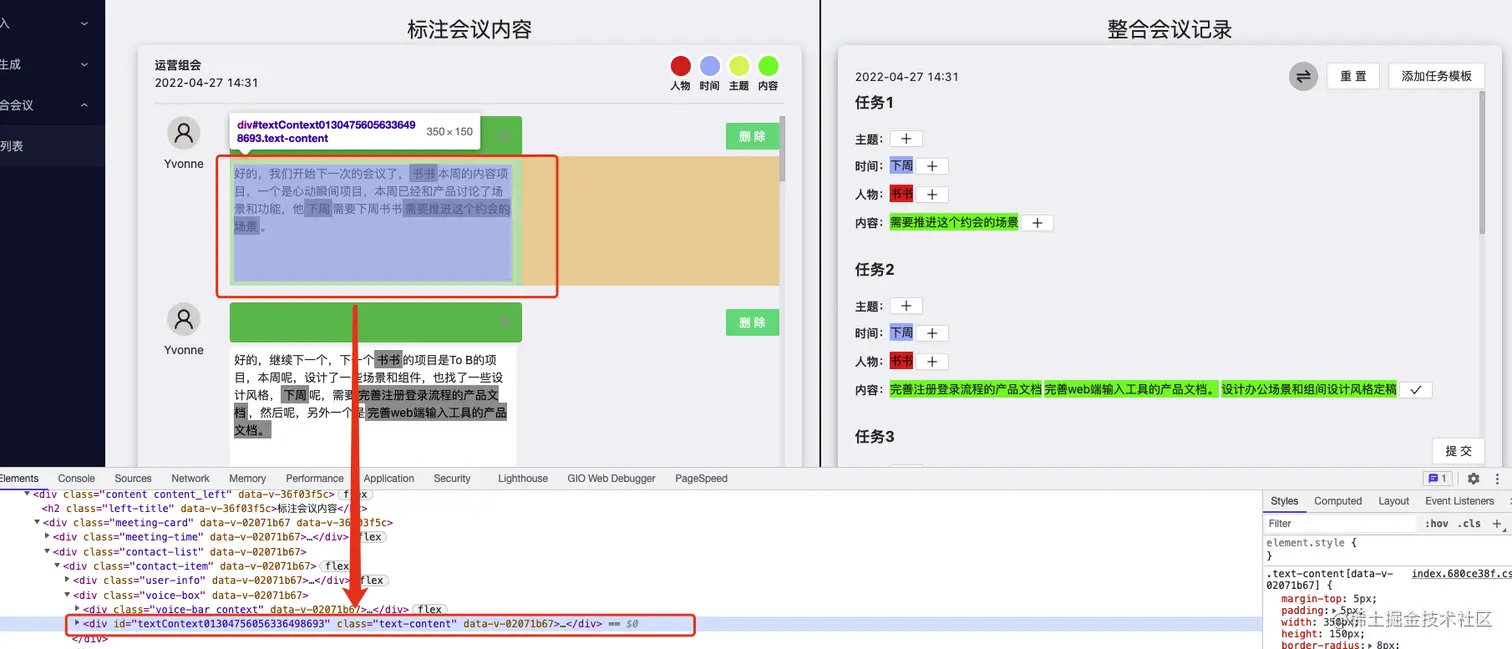Collapse the content_left div node
The height and width of the screenshot is (649, 1512).
[27, 494]
